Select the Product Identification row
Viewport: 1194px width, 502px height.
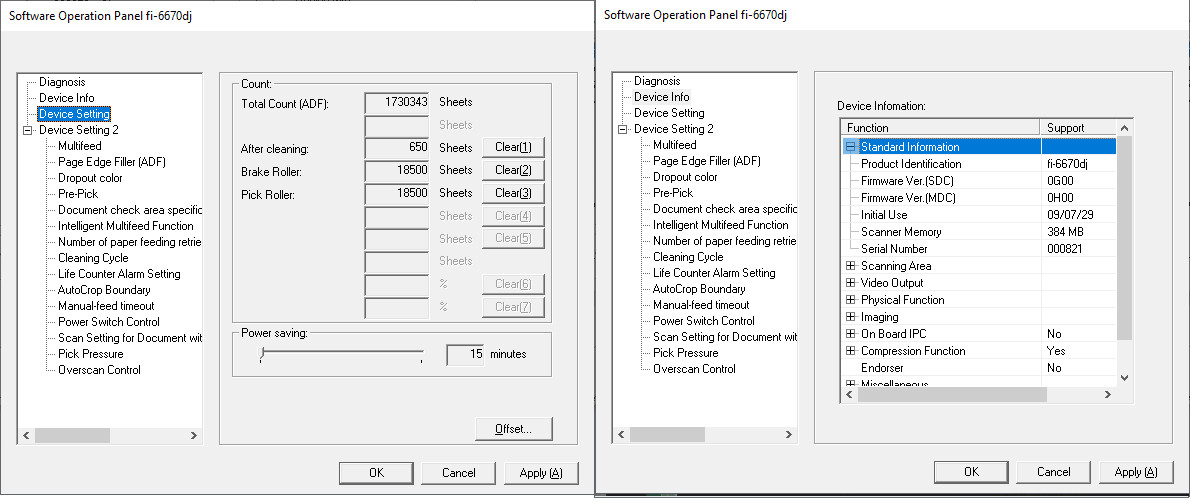point(979,165)
